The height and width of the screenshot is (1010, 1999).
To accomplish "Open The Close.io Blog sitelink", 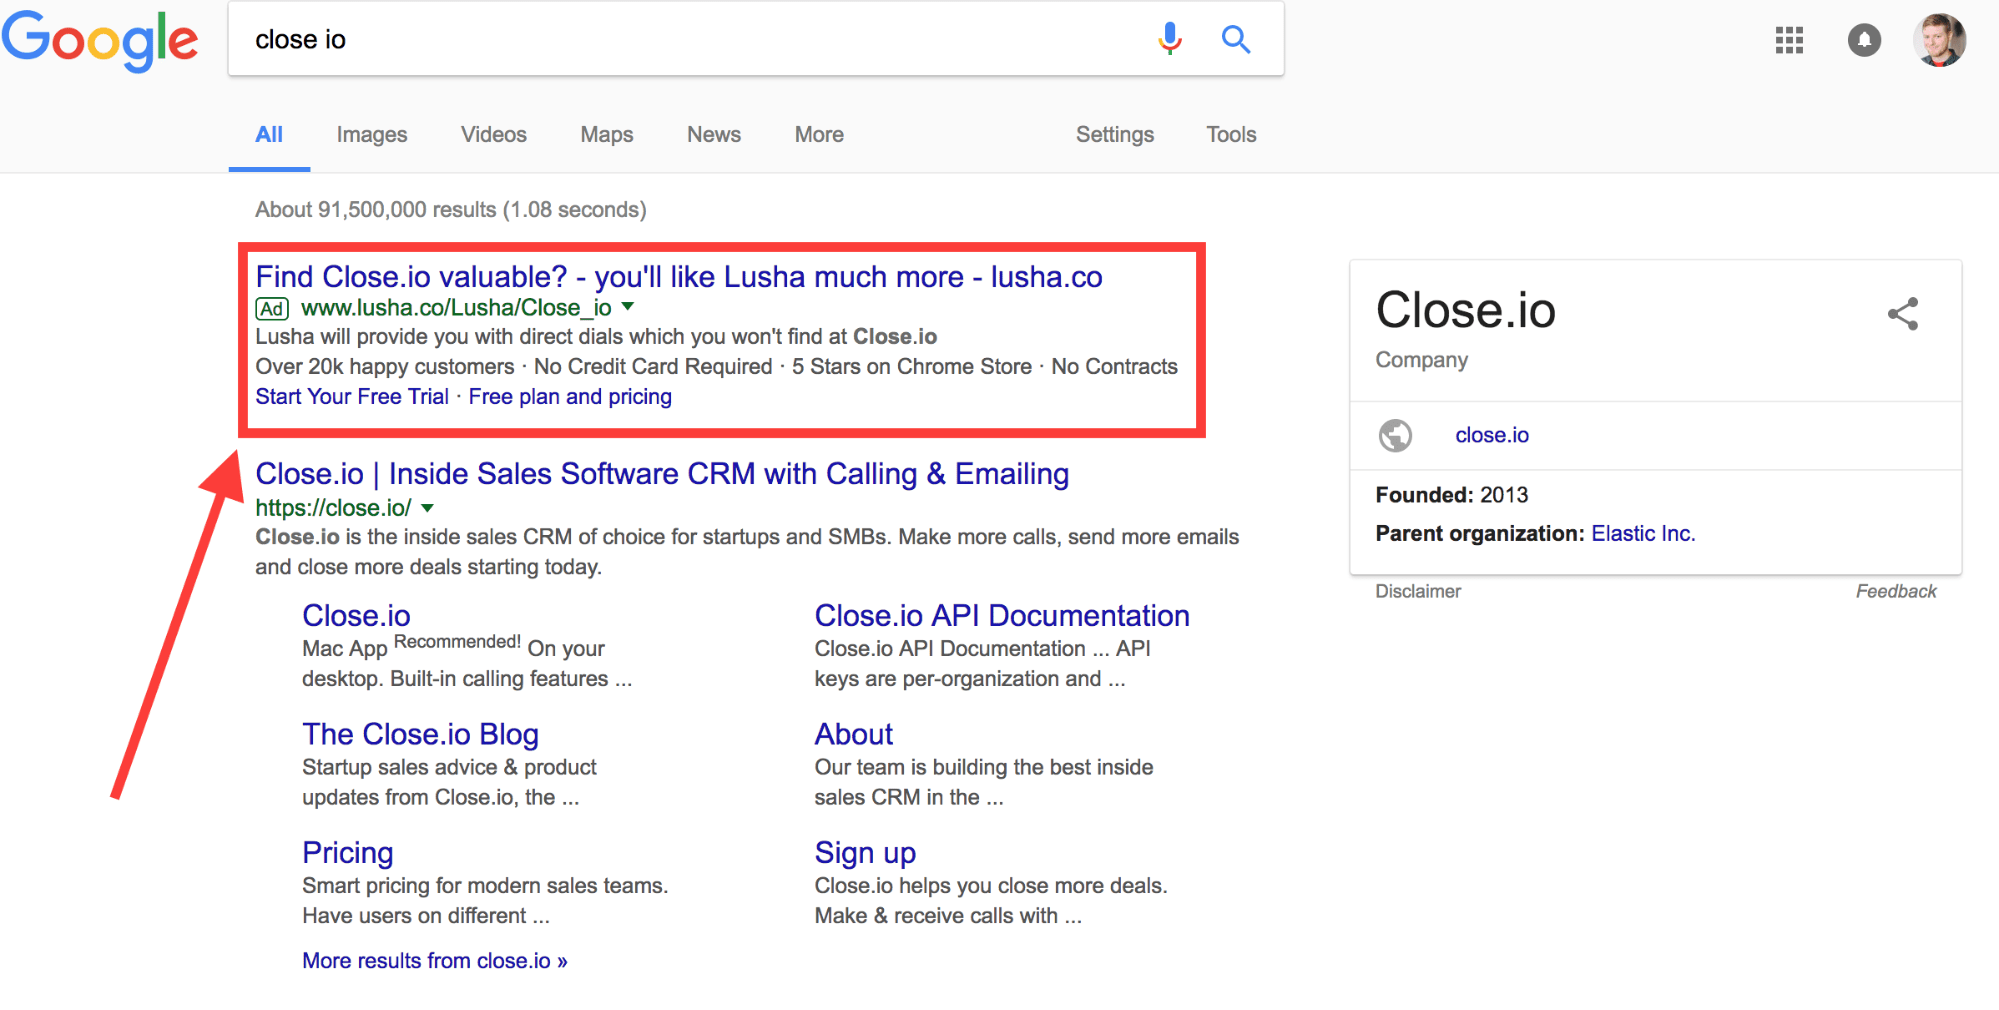I will [x=420, y=734].
